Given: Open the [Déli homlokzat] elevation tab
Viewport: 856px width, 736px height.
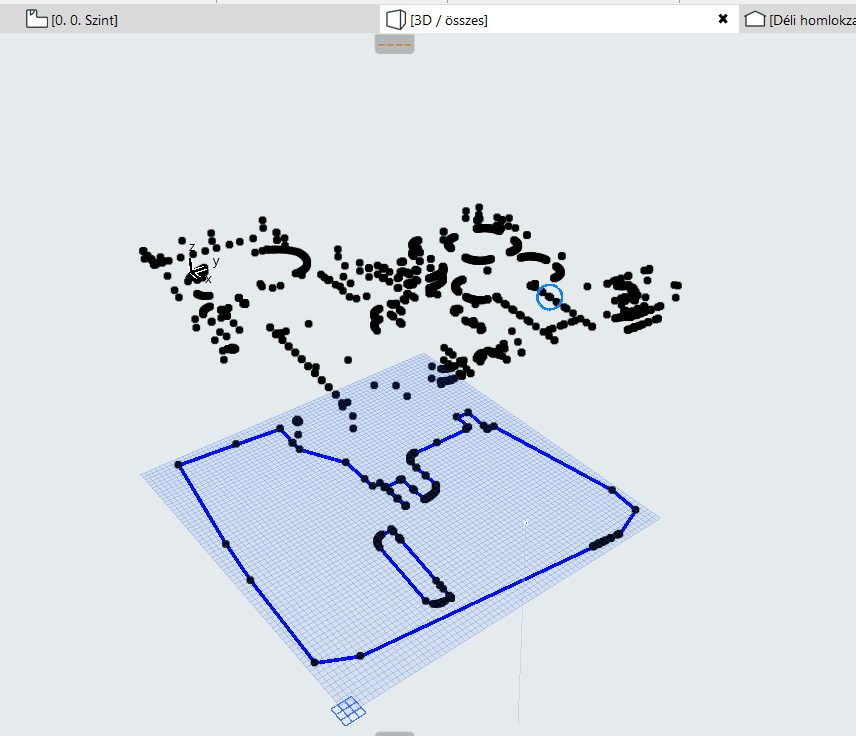Looking at the screenshot, I should click(798, 20).
